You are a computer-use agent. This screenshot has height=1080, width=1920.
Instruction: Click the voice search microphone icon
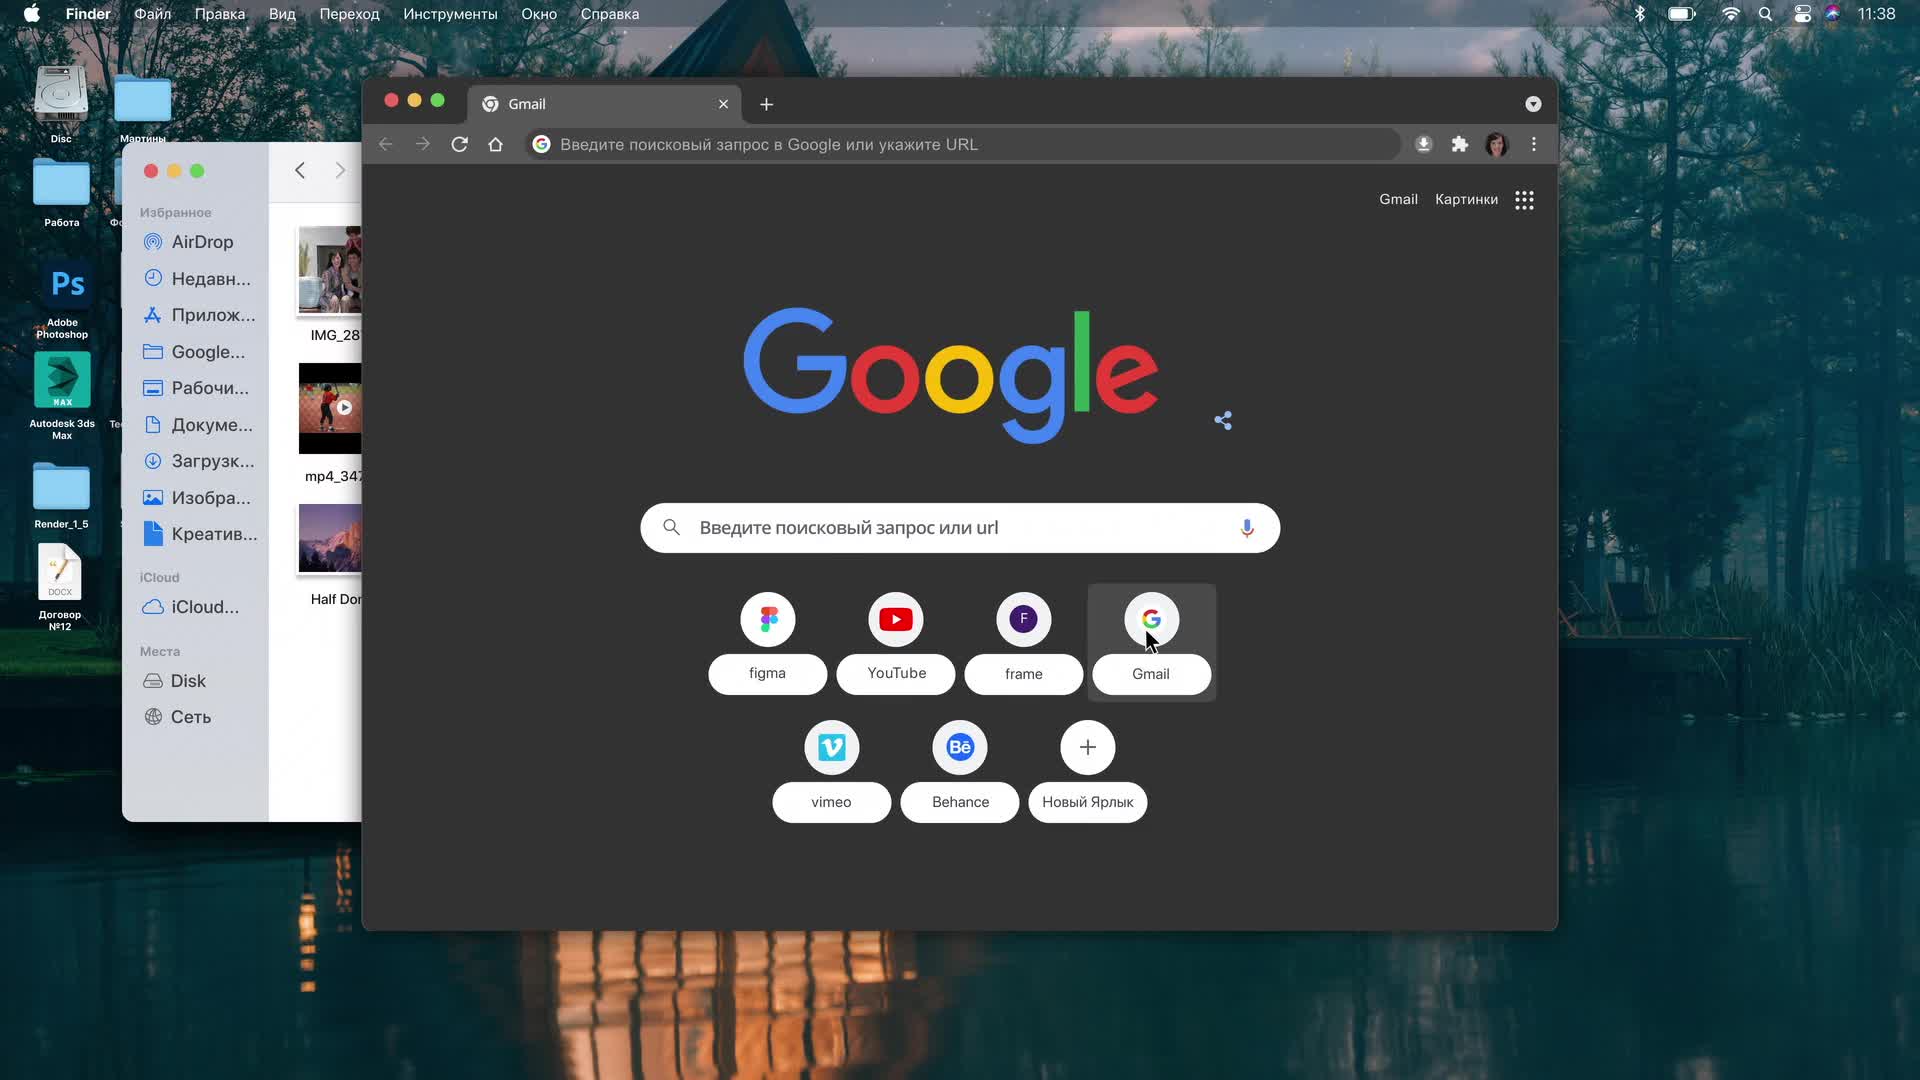(x=1247, y=528)
